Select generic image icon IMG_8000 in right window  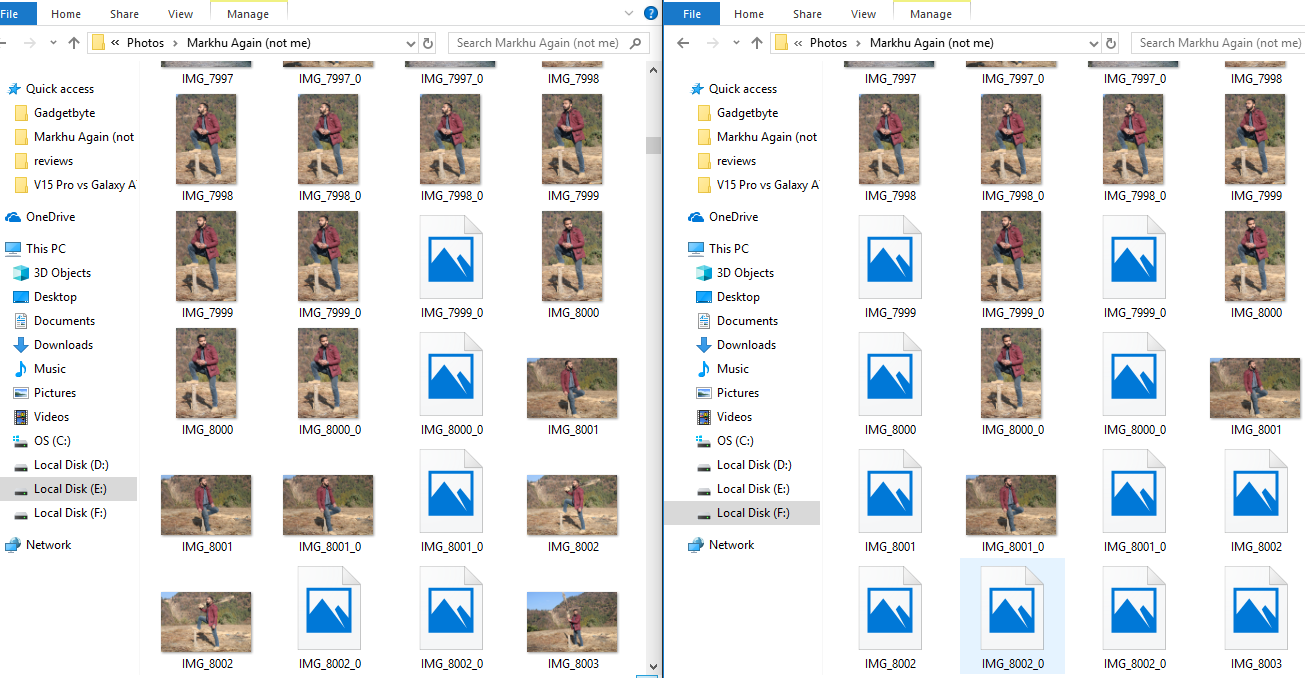(x=890, y=375)
